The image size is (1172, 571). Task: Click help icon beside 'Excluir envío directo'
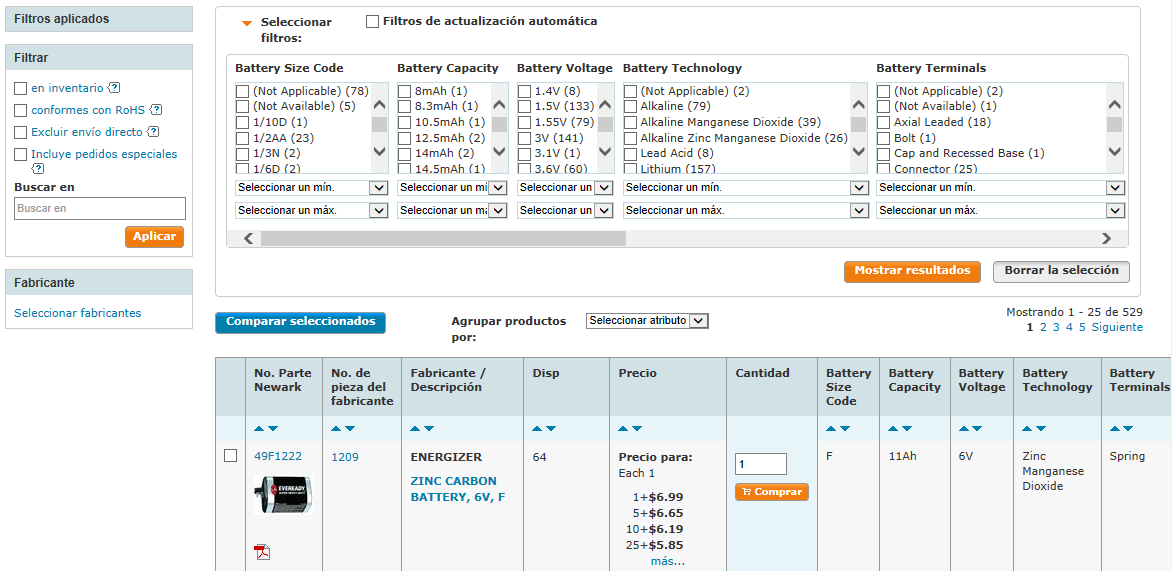coord(154,132)
